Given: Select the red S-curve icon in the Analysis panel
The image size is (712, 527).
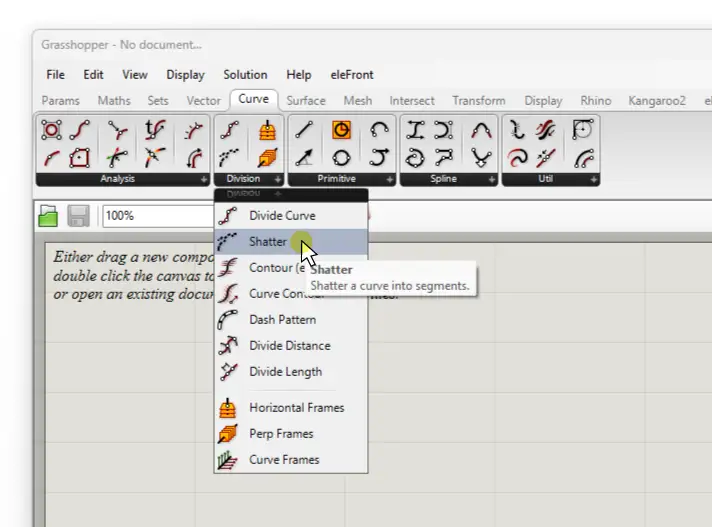Looking at the screenshot, I should click(79, 130).
